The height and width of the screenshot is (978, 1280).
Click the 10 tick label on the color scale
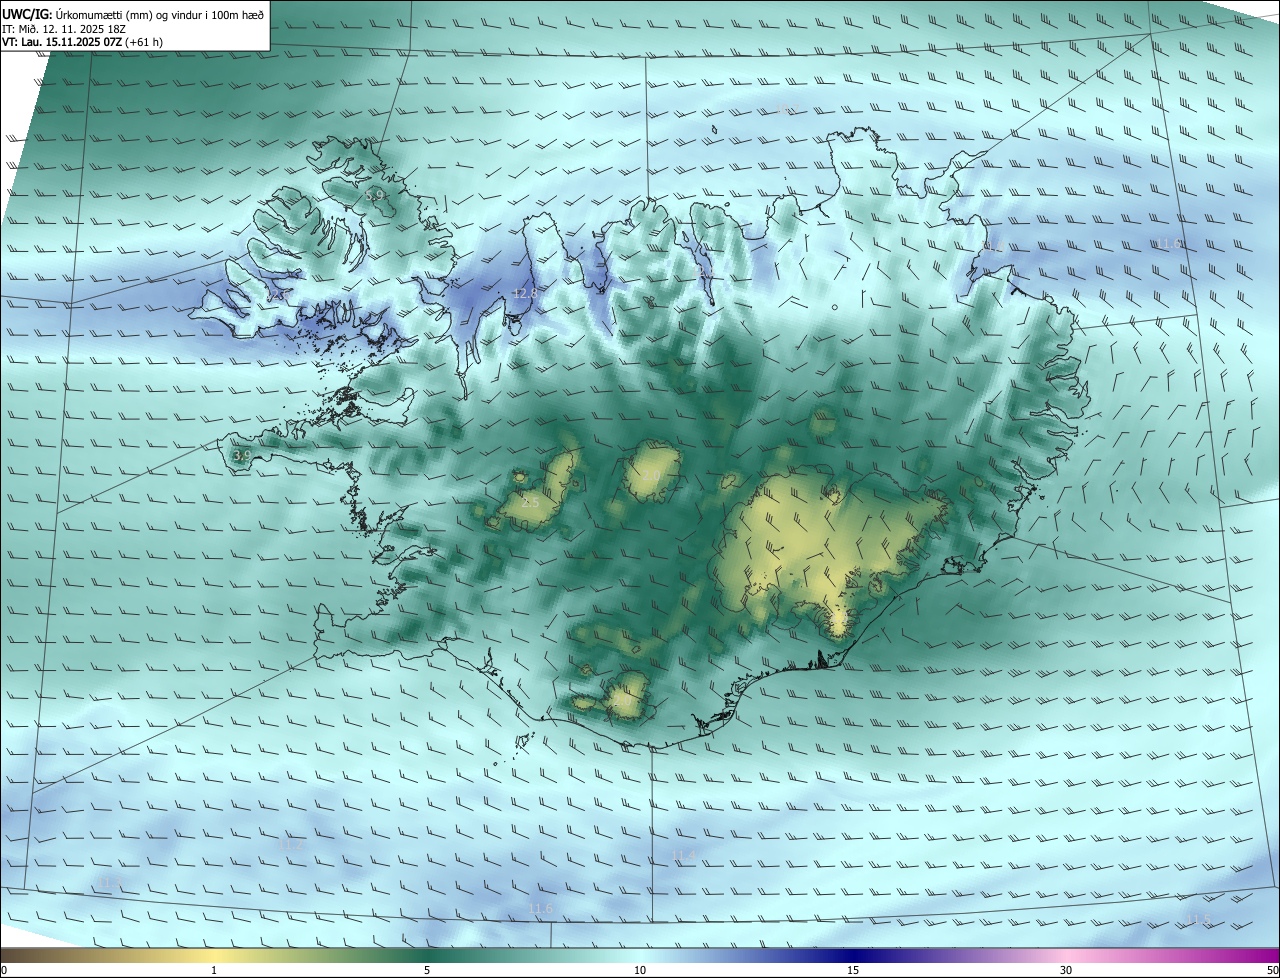[x=640, y=970]
